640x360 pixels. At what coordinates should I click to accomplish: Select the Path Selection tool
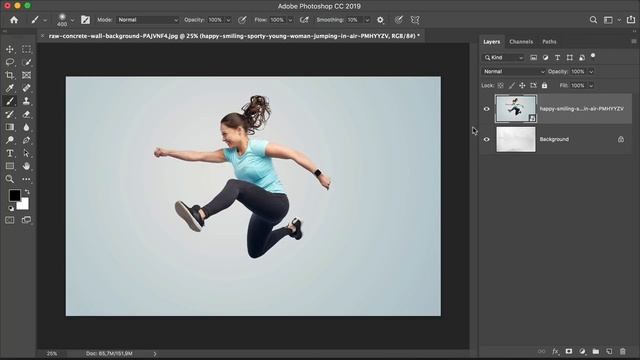coord(26,153)
